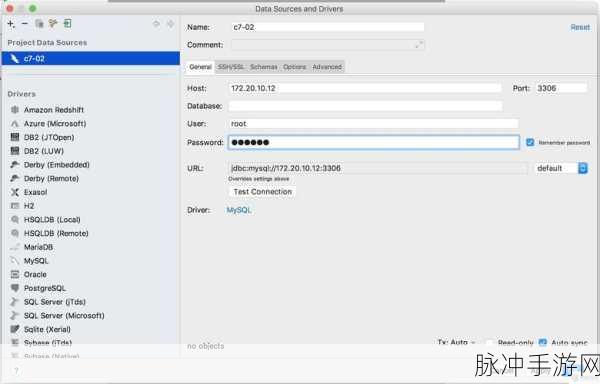The width and height of the screenshot is (600, 384).
Task: Click the remove data source minus icon
Action: pyautogui.click(x=25, y=24)
